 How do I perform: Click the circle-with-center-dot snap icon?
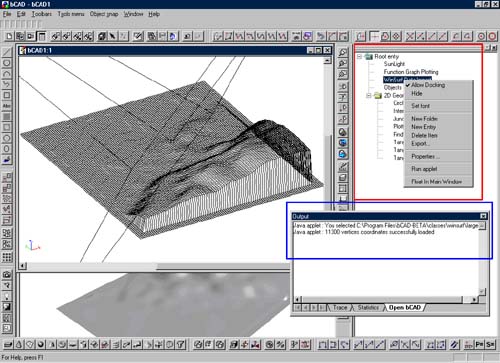point(481,36)
